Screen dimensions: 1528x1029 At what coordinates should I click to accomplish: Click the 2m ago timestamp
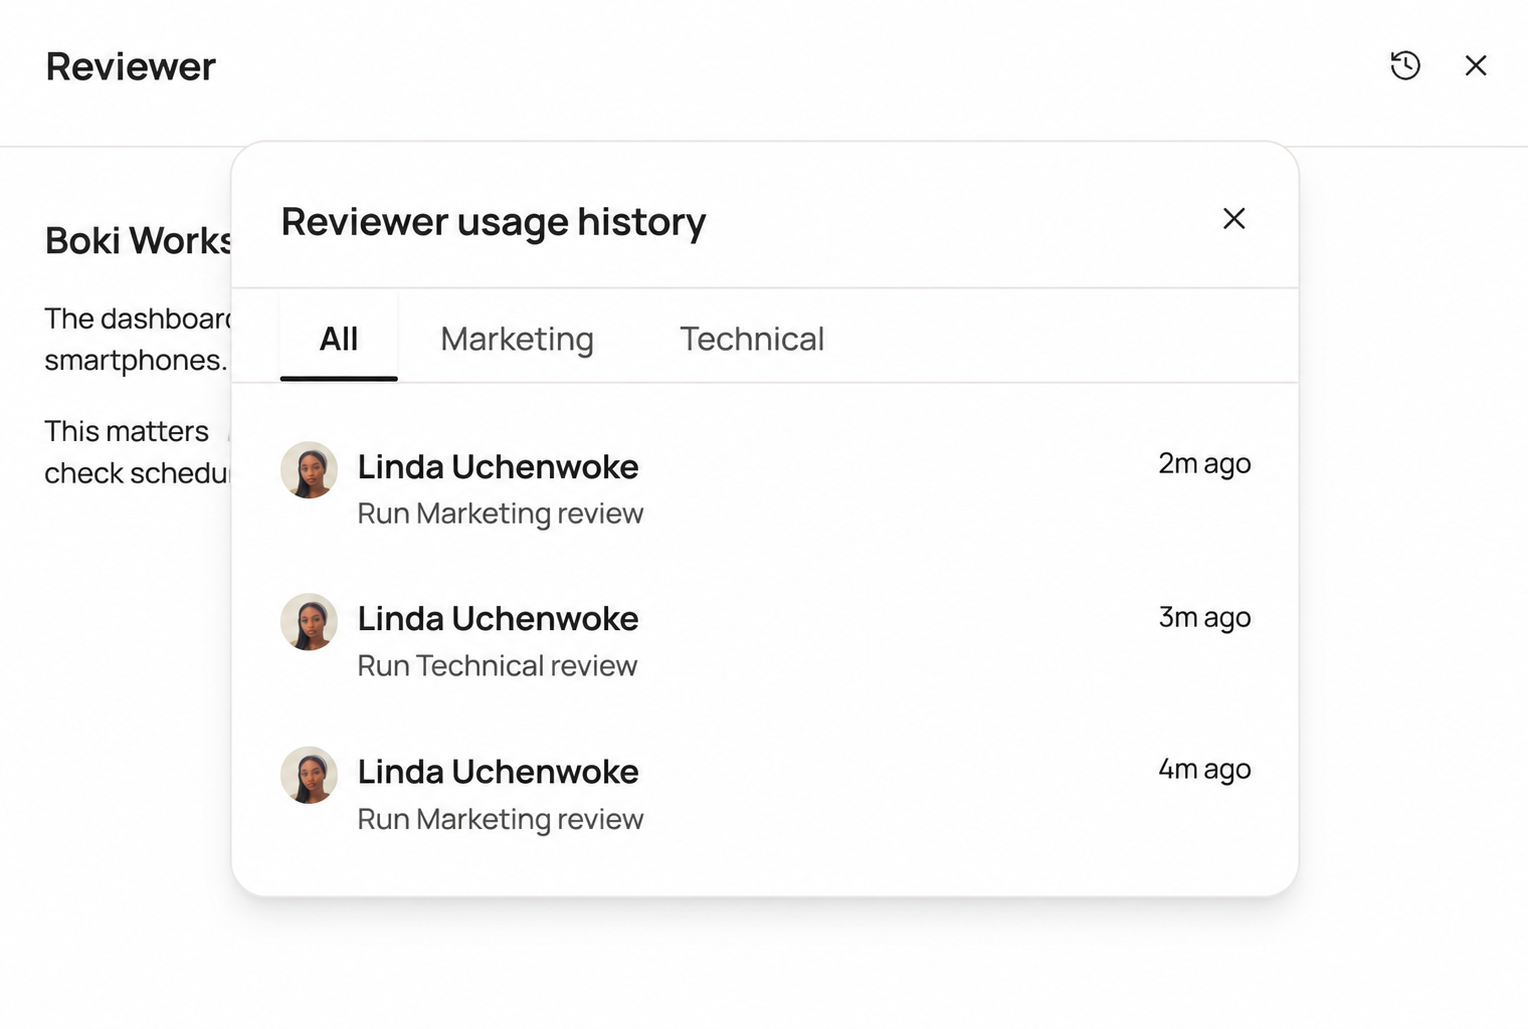tap(1205, 464)
